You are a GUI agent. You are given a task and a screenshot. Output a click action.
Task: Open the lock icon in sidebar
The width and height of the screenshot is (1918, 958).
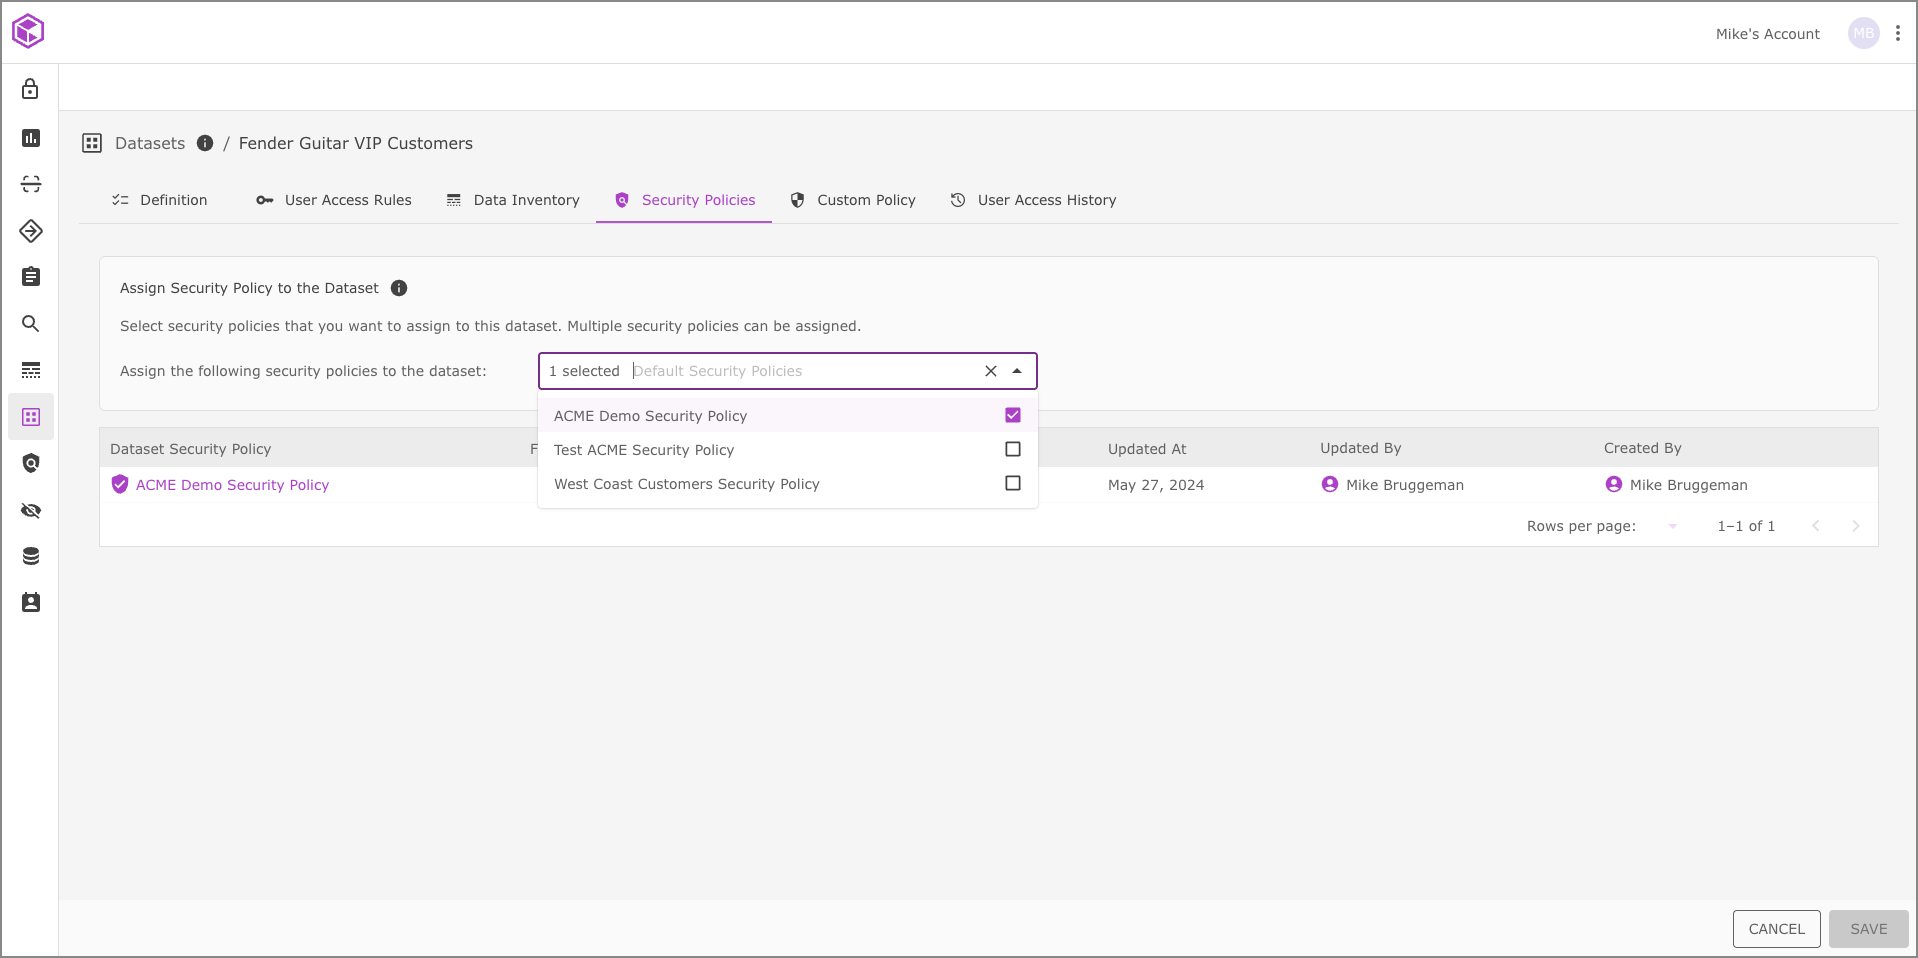[x=31, y=89]
